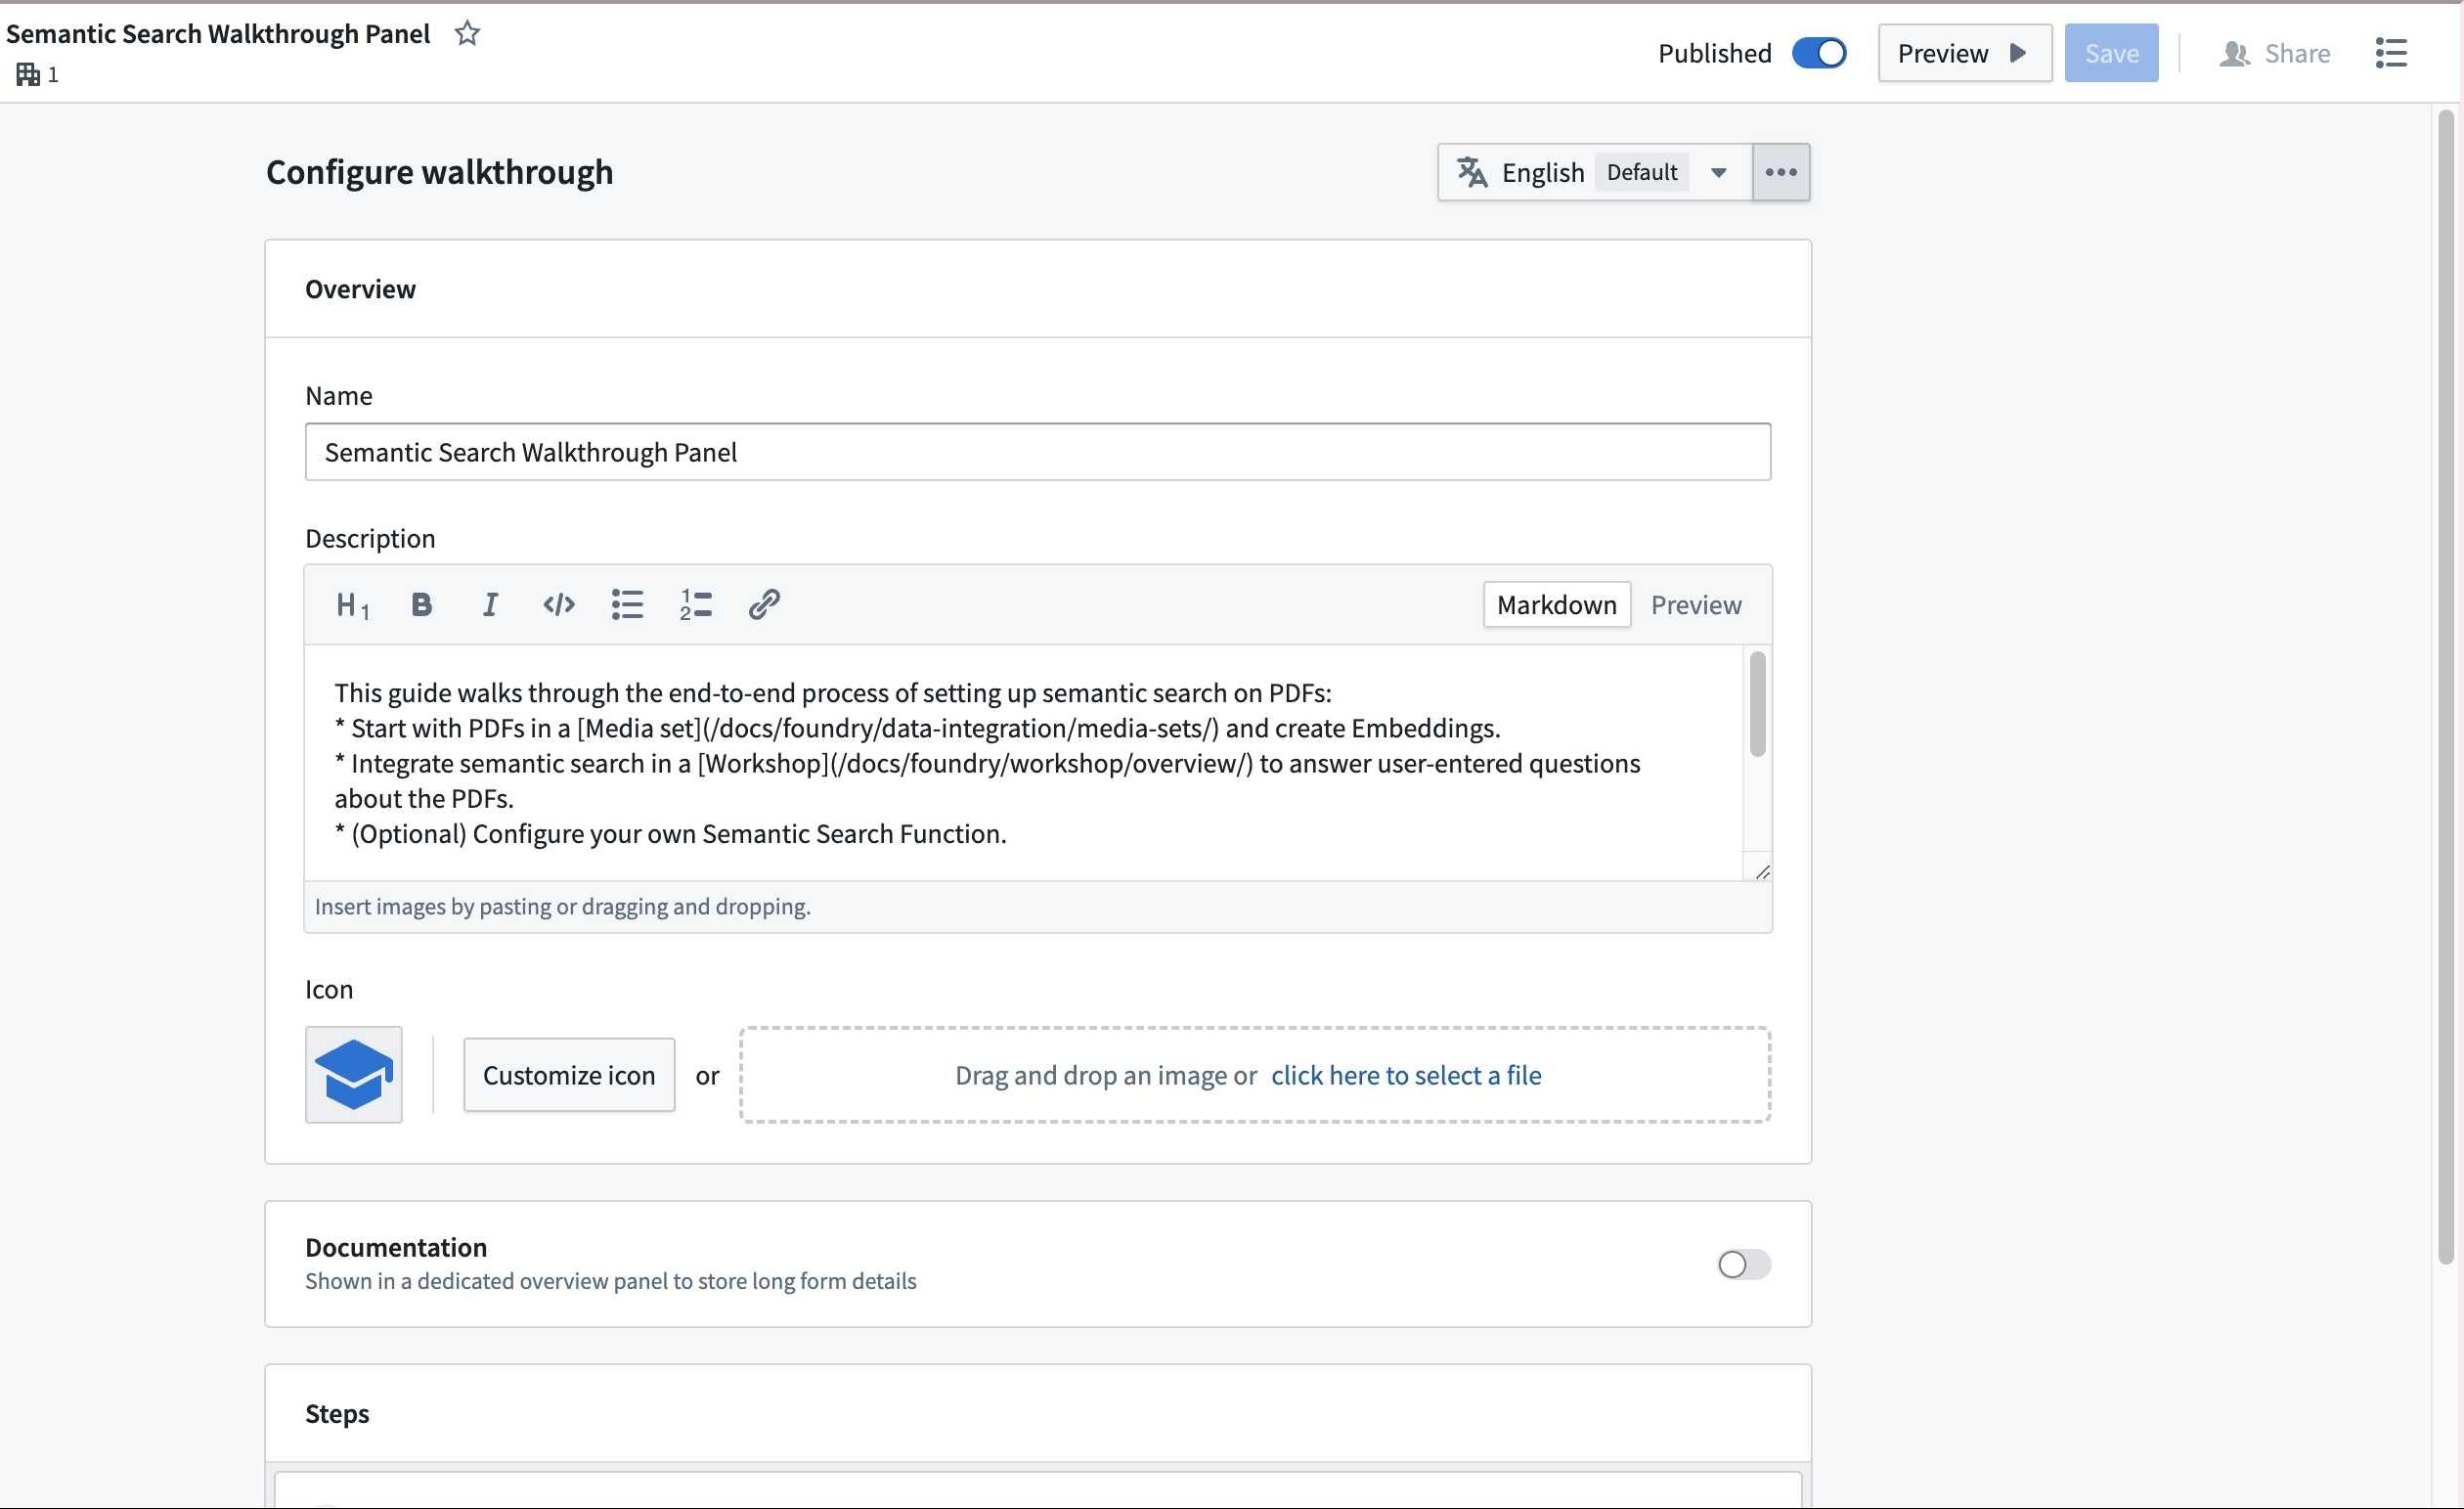Select the unordered list icon

coord(627,604)
